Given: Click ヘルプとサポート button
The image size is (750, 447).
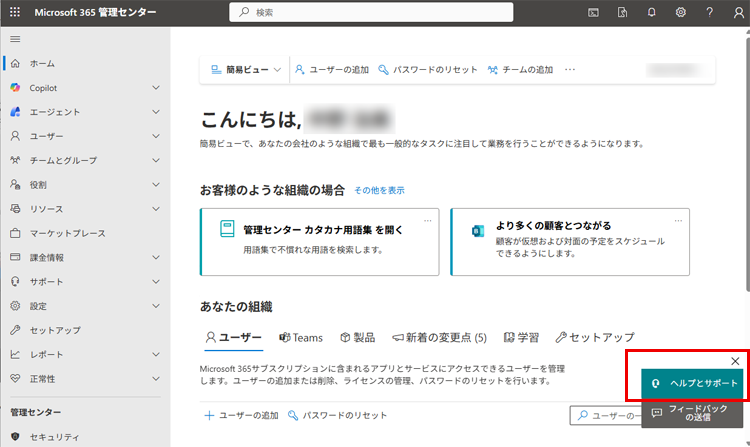Looking at the screenshot, I should click(692, 383).
